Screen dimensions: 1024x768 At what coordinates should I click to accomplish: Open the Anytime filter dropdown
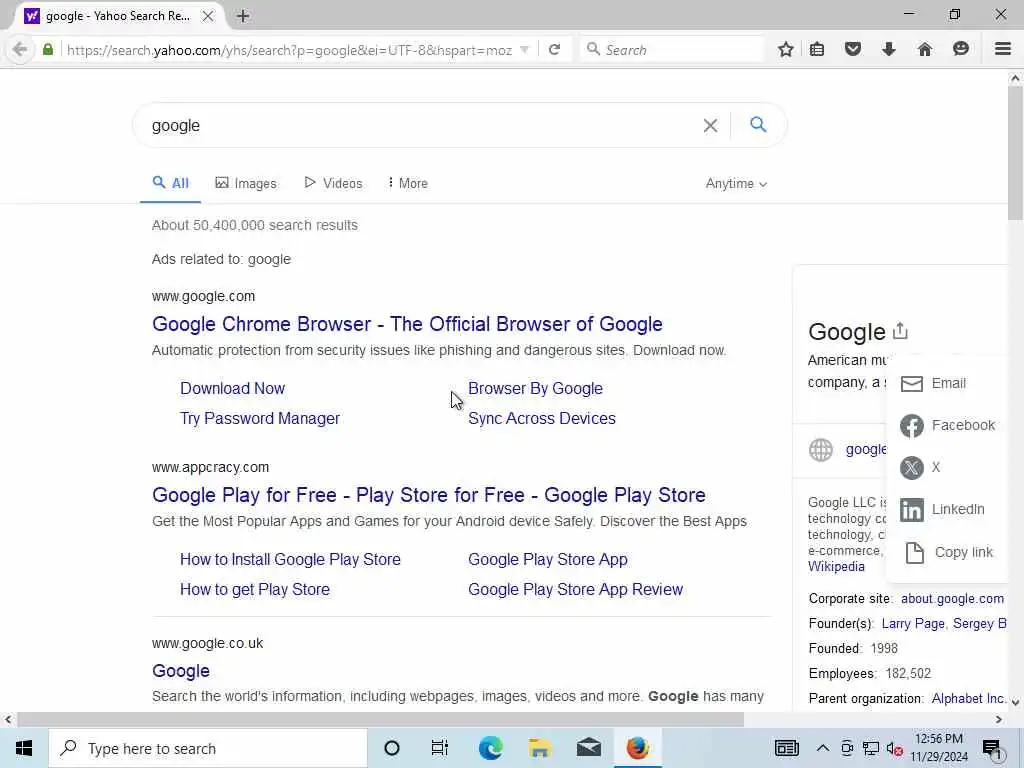tap(736, 184)
